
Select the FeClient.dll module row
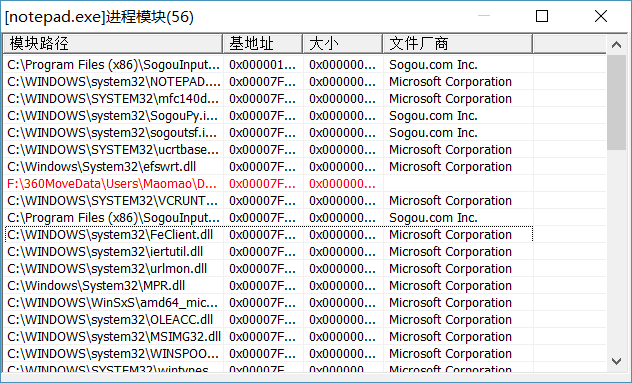tap(268, 235)
